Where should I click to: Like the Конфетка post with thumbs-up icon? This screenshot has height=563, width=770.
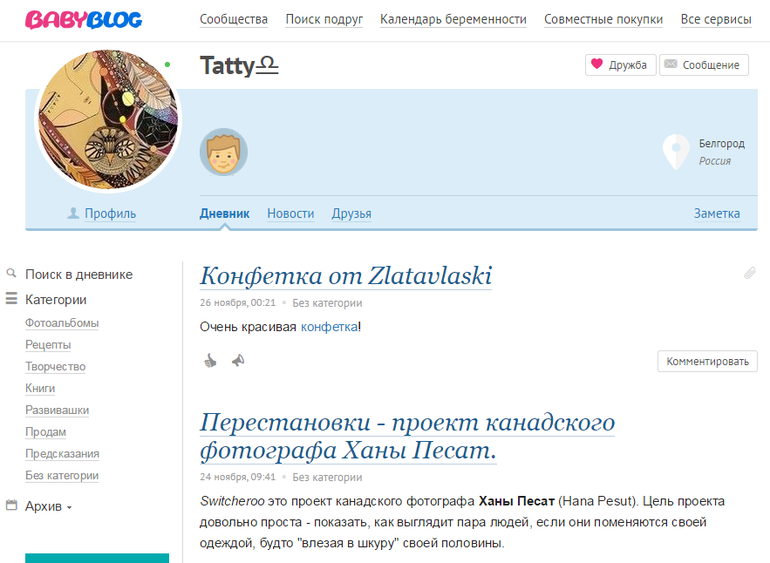[x=210, y=361]
